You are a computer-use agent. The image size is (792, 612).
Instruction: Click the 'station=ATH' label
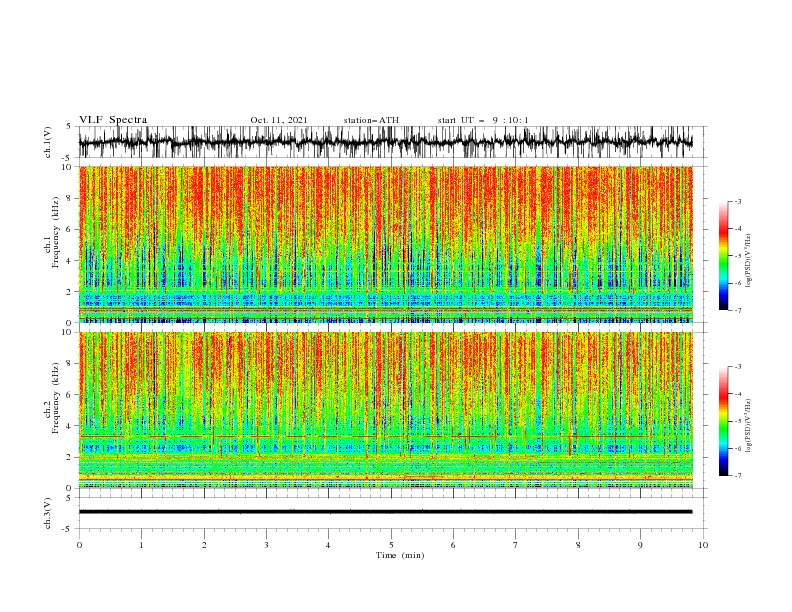371,120
